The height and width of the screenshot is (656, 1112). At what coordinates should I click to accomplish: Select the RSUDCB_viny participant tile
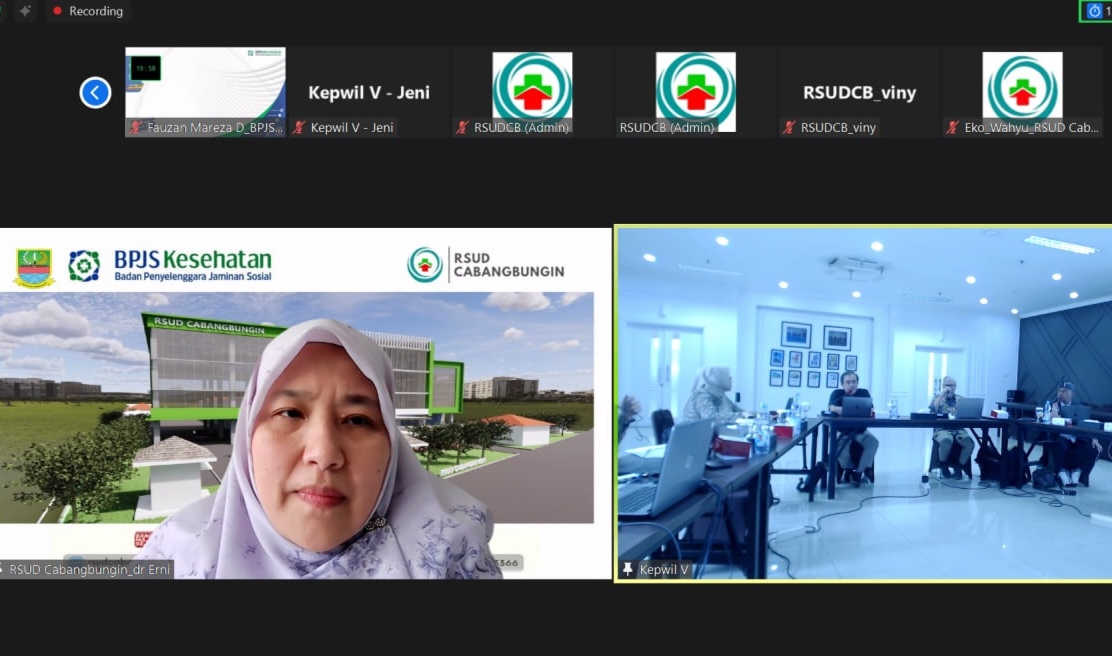859,92
